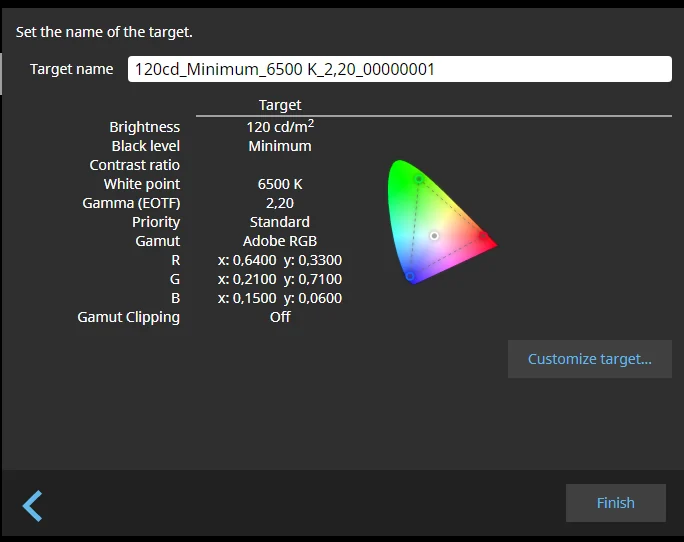Click the White point value 6500 K
The height and width of the screenshot is (542, 684).
[x=280, y=184]
